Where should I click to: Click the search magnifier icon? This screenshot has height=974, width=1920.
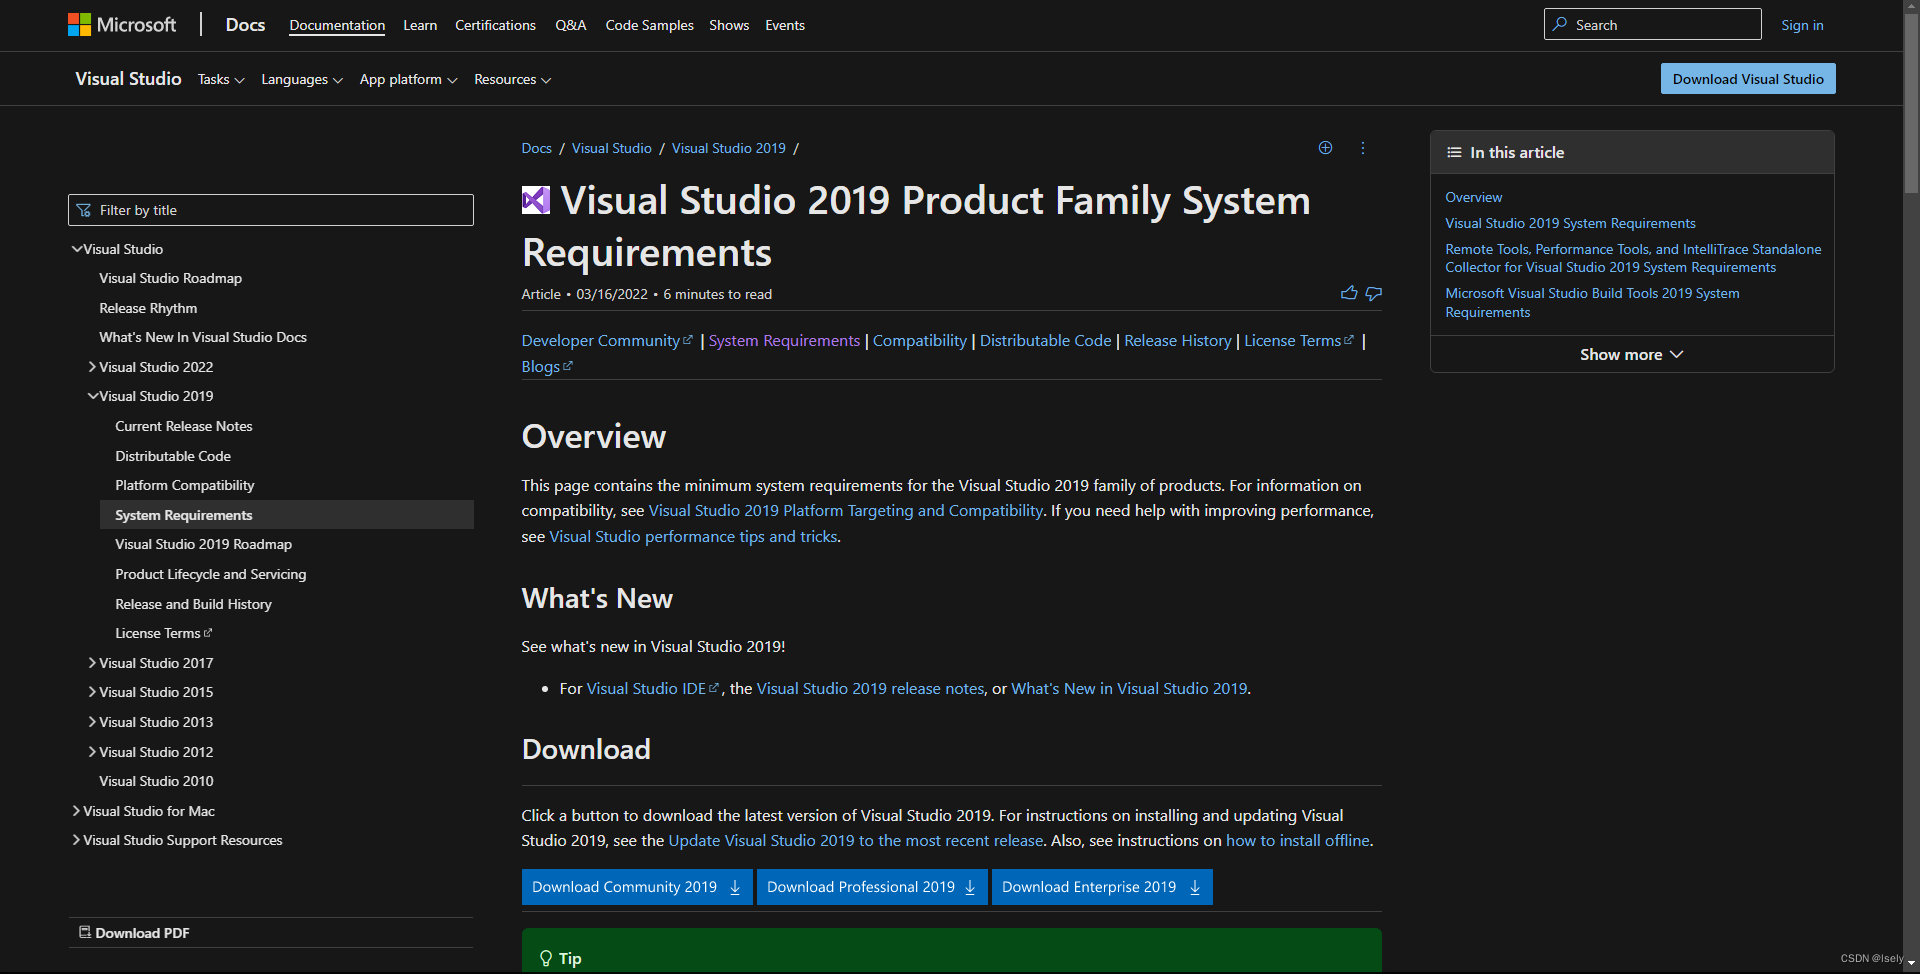coord(1560,24)
